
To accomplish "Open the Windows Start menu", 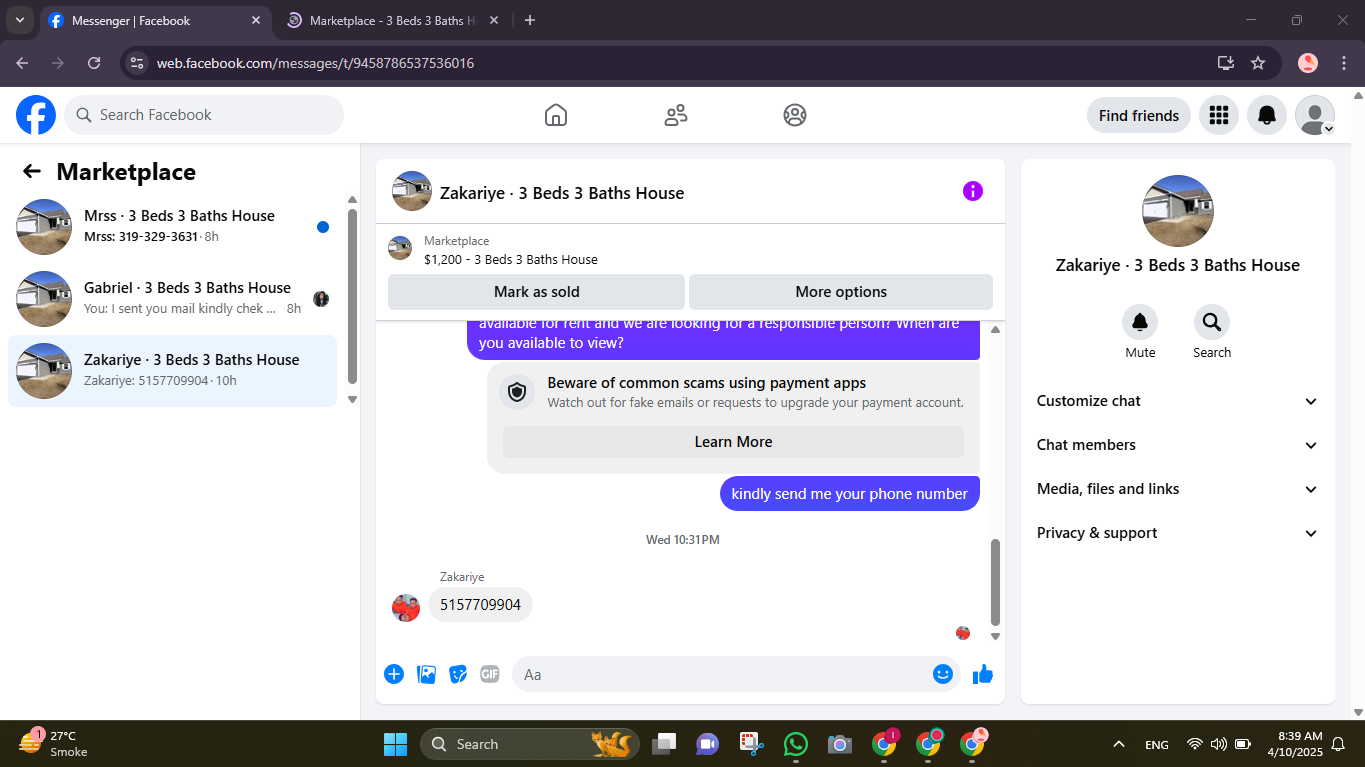I will coord(396,744).
